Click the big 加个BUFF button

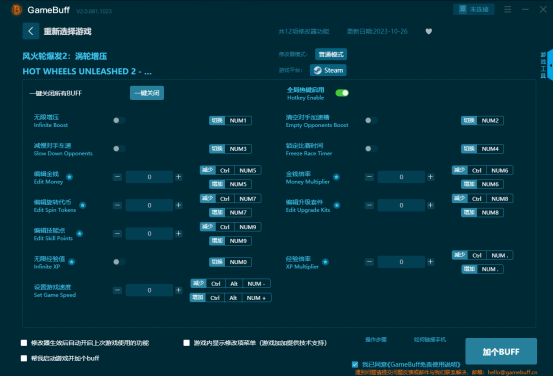501,351
